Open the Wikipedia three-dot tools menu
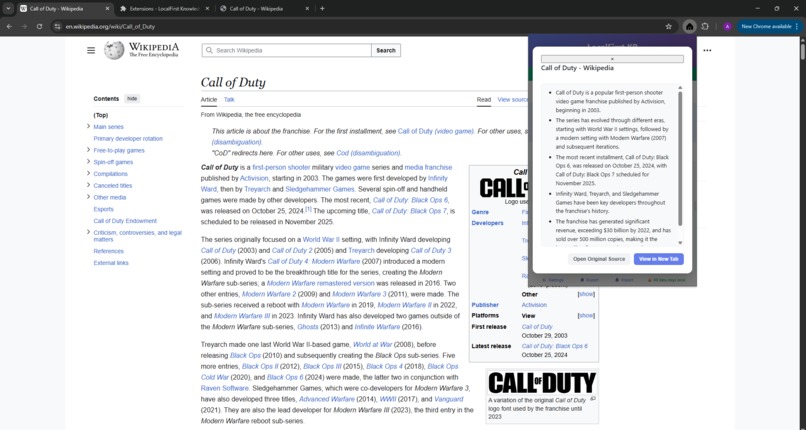The width and height of the screenshot is (806, 430). 707,50
